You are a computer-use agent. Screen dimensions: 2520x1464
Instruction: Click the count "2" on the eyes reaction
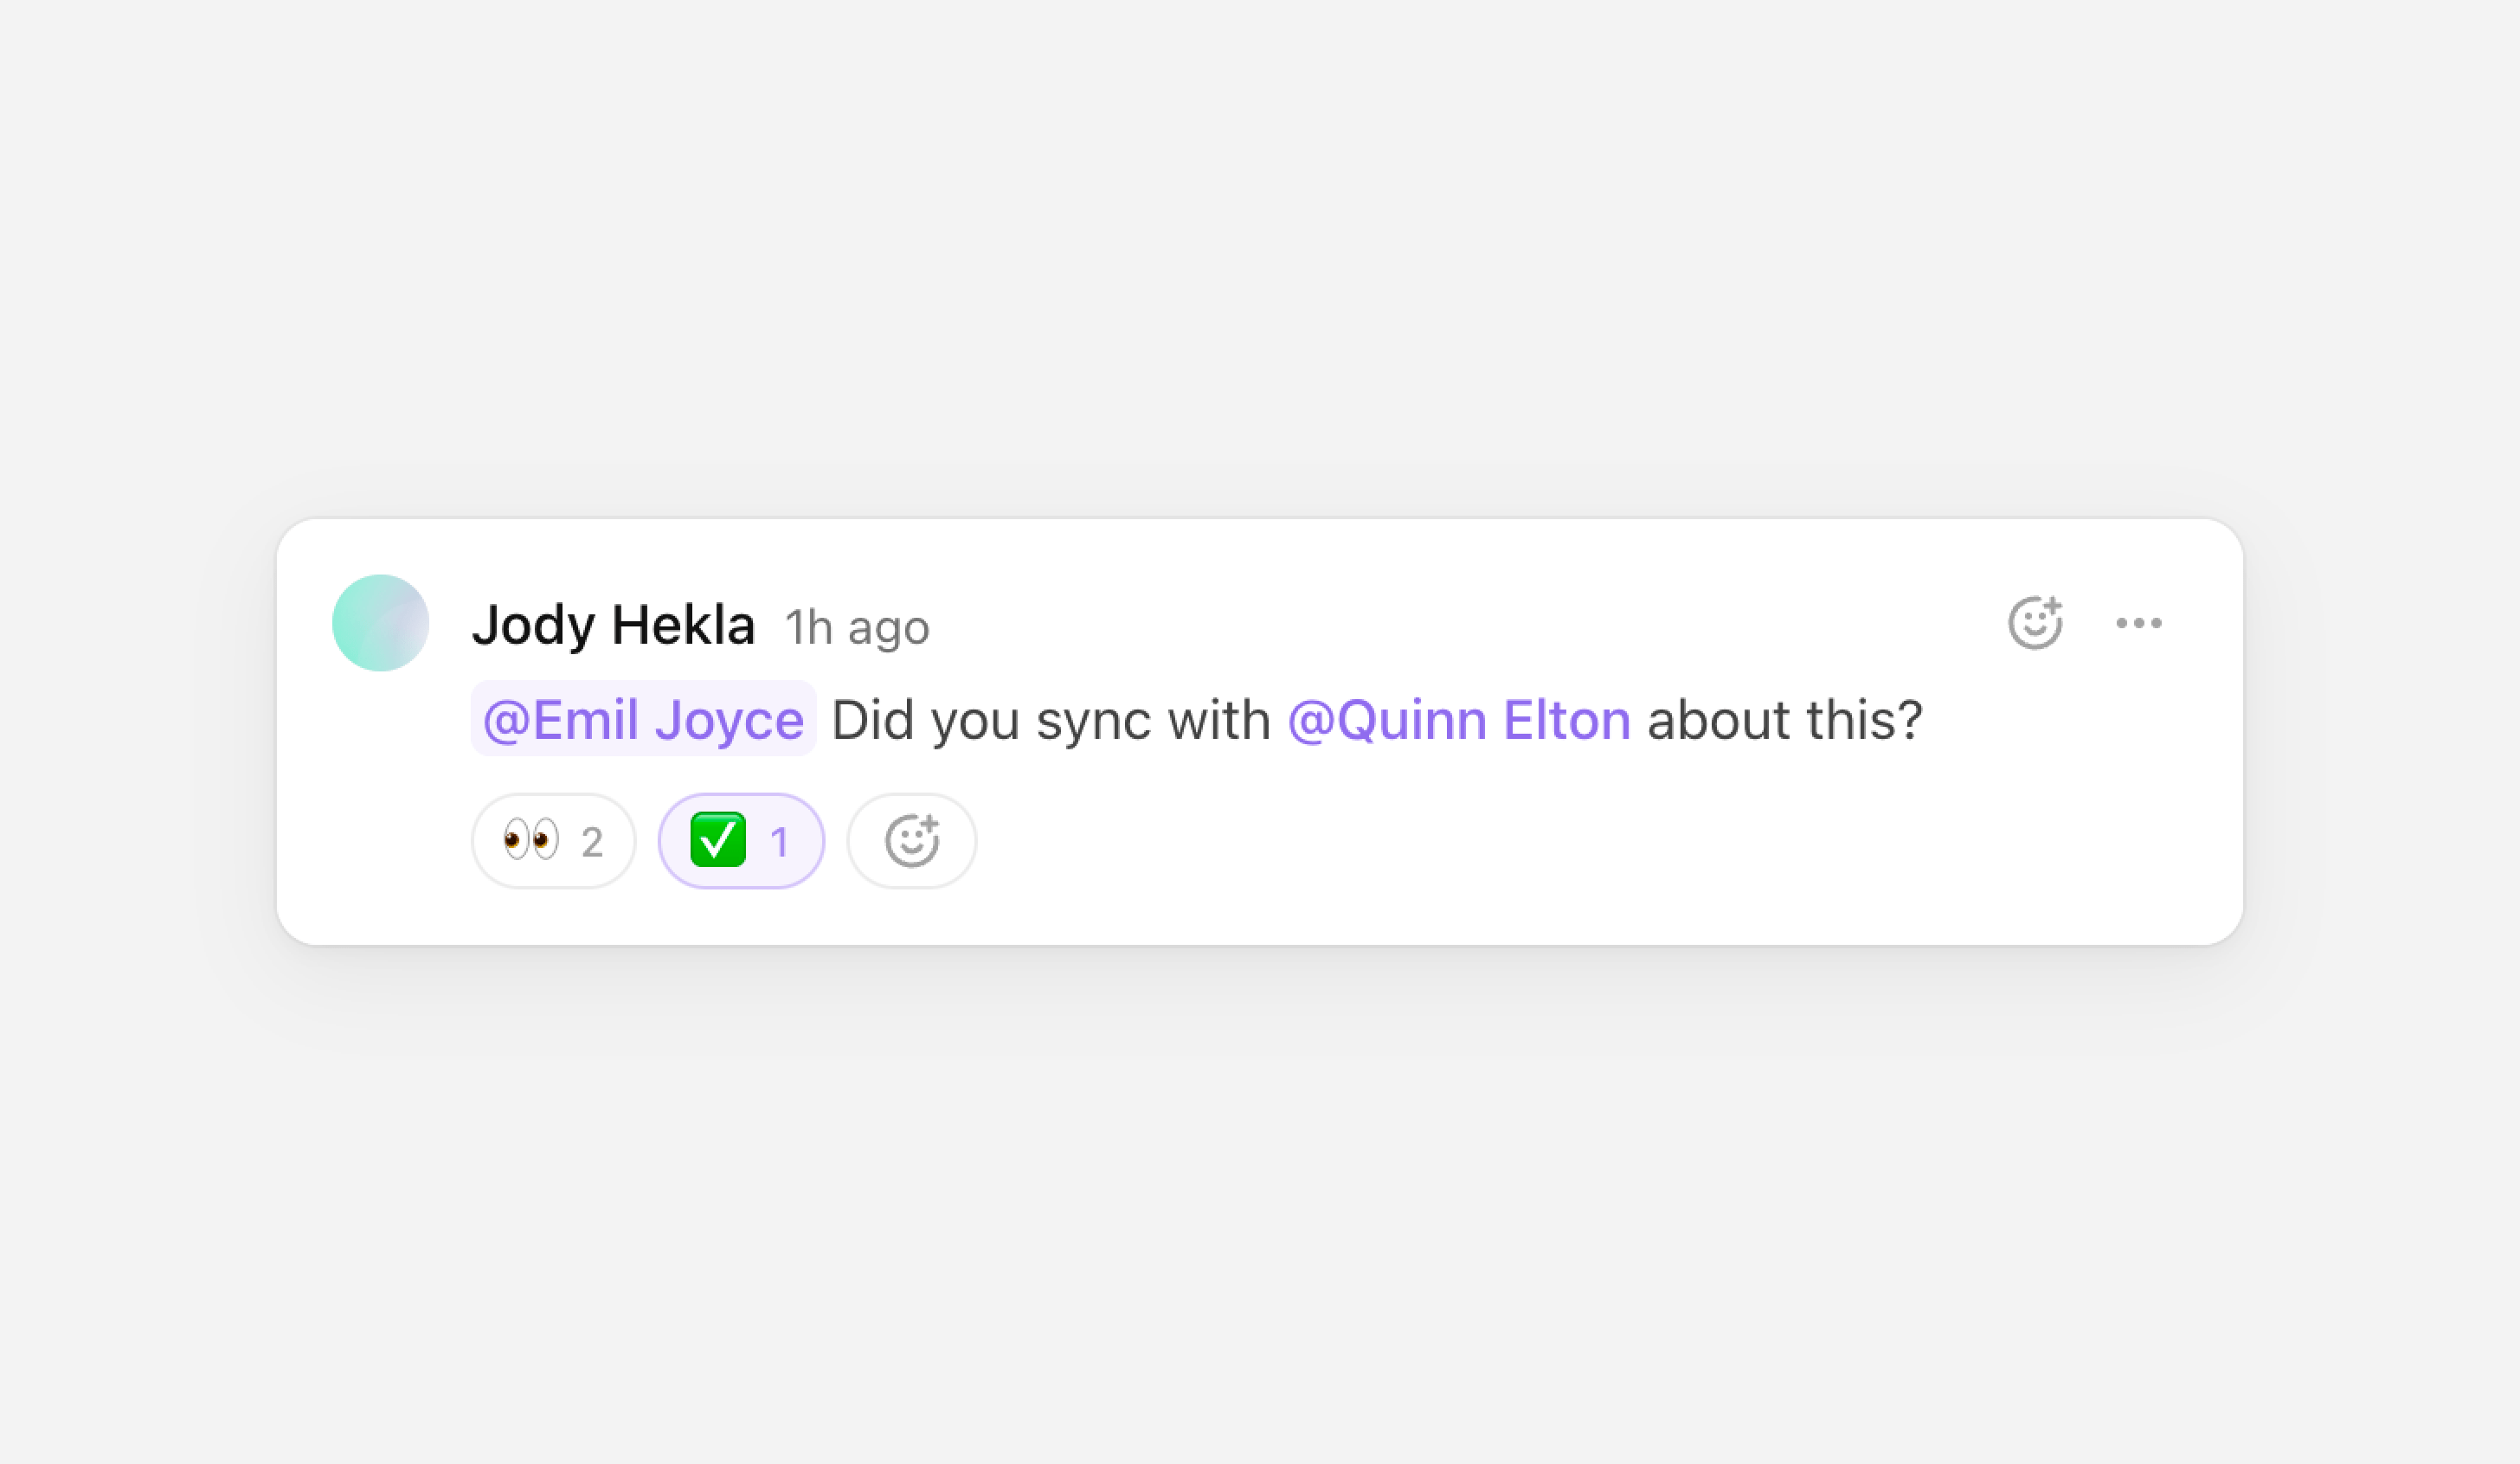tap(592, 842)
